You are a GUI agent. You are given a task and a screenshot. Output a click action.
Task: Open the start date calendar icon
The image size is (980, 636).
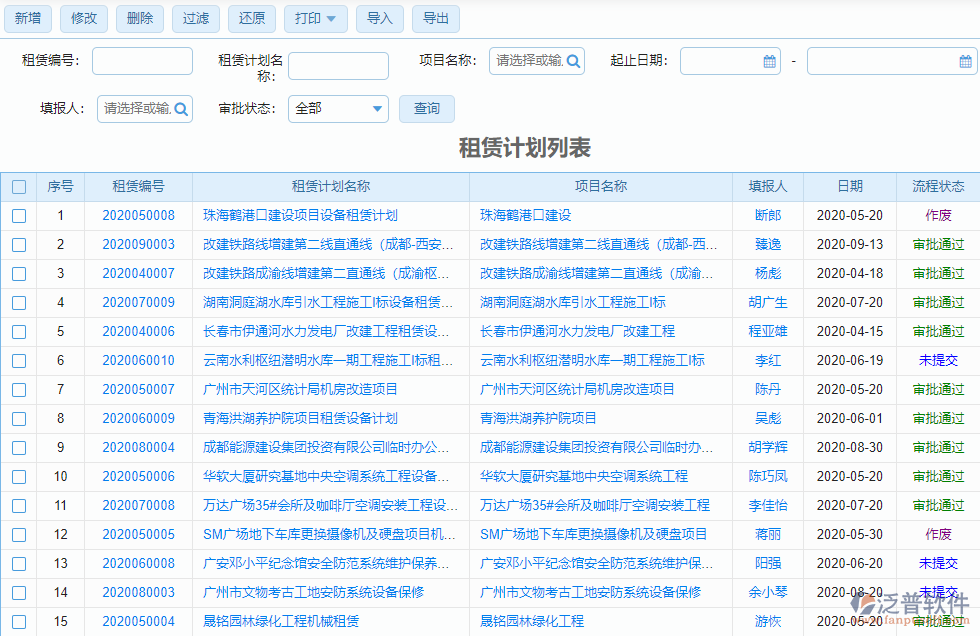[x=768, y=60]
